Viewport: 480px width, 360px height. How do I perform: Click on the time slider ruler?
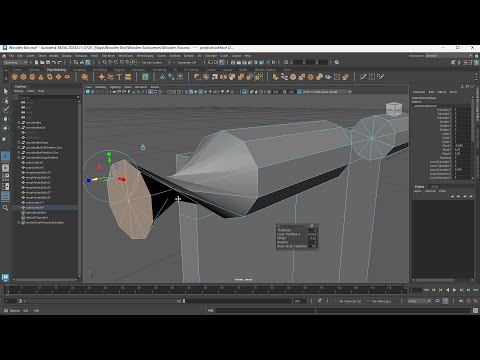pyautogui.click(x=207, y=290)
